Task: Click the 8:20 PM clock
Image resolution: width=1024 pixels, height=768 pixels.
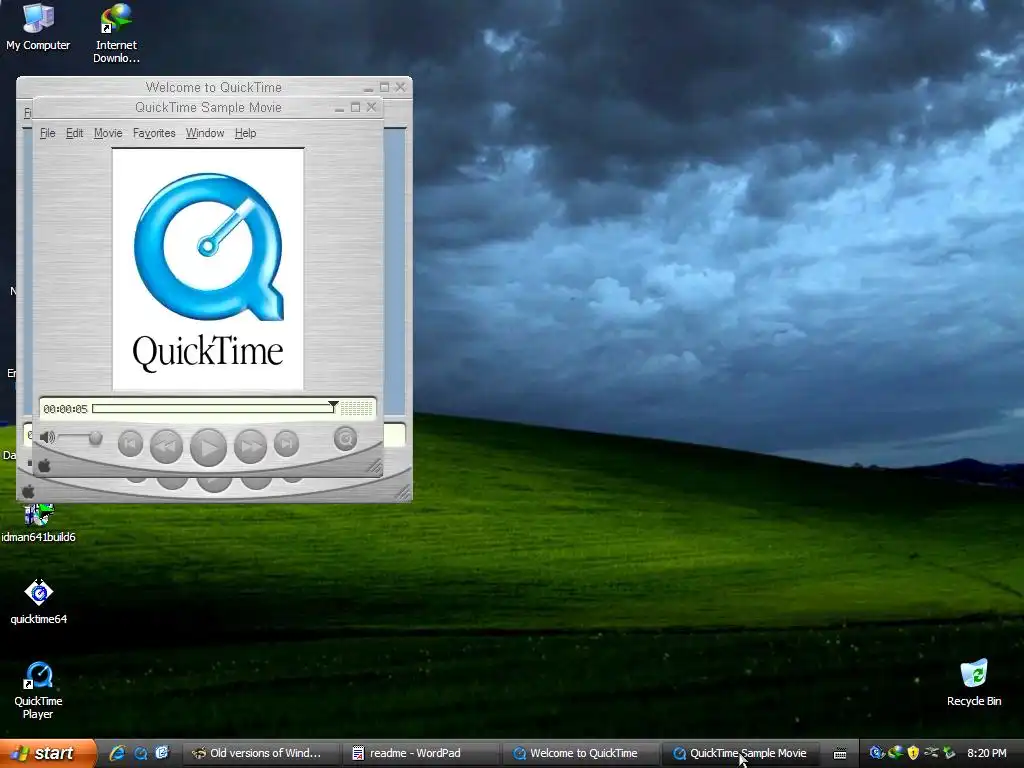Action: point(987,754)
